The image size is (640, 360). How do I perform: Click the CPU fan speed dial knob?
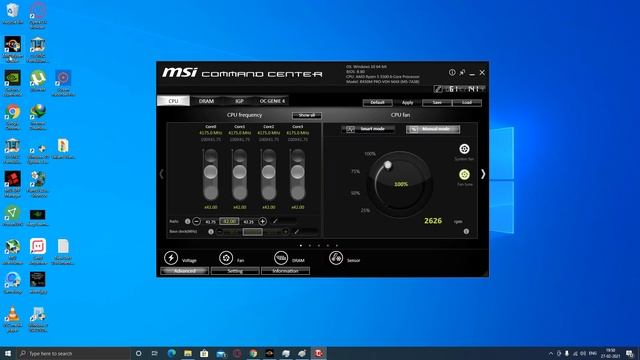(388, 165)
